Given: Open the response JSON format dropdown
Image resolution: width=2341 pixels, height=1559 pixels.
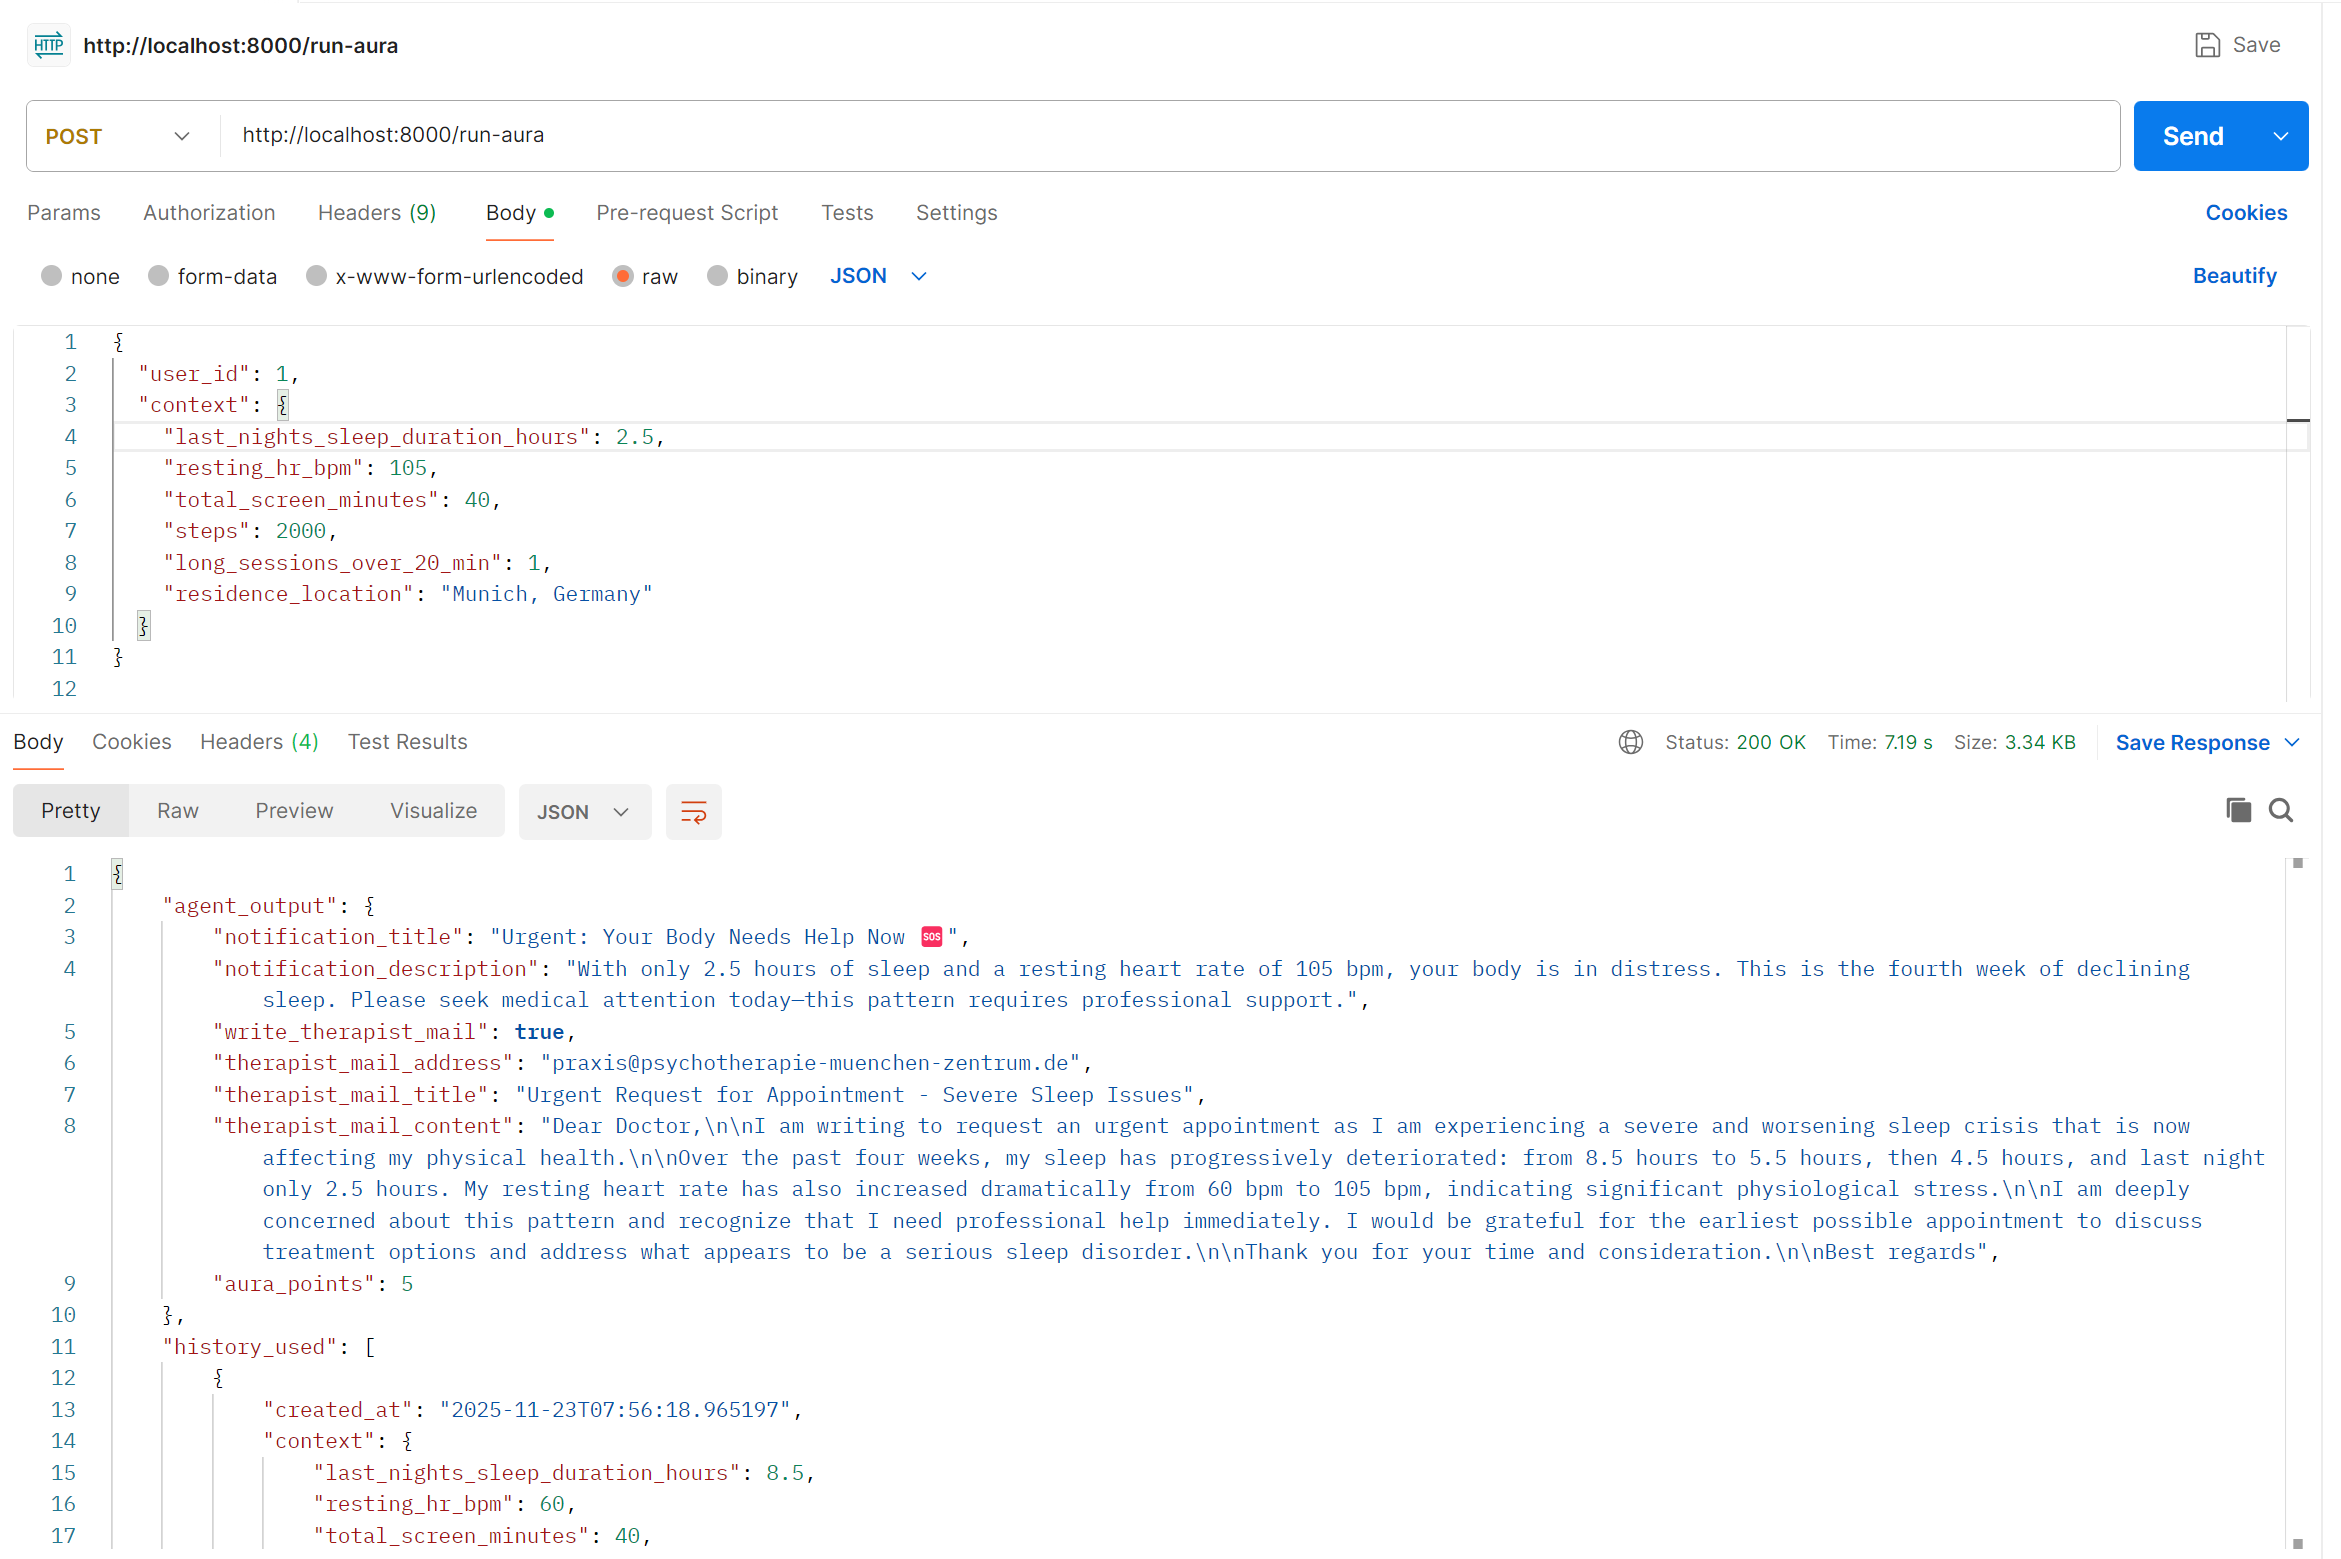Looking at the screenshot, I should tap(584, 812).
